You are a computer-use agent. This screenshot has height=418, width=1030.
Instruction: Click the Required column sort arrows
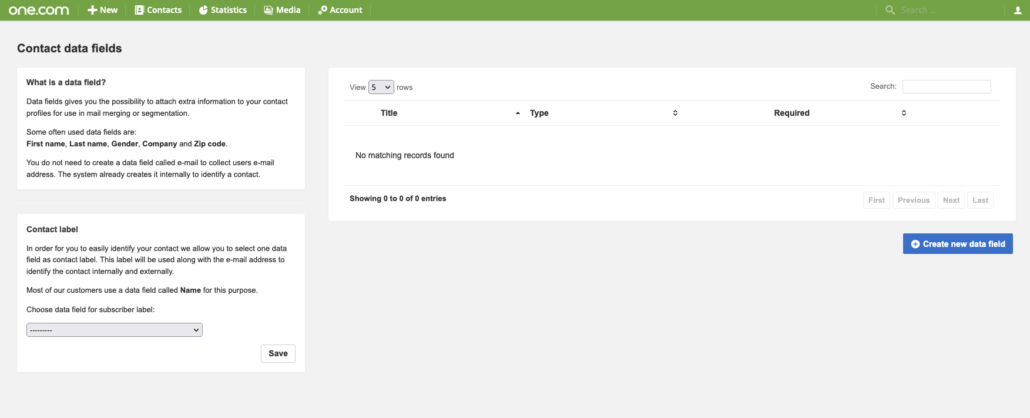tap(904, 113)
